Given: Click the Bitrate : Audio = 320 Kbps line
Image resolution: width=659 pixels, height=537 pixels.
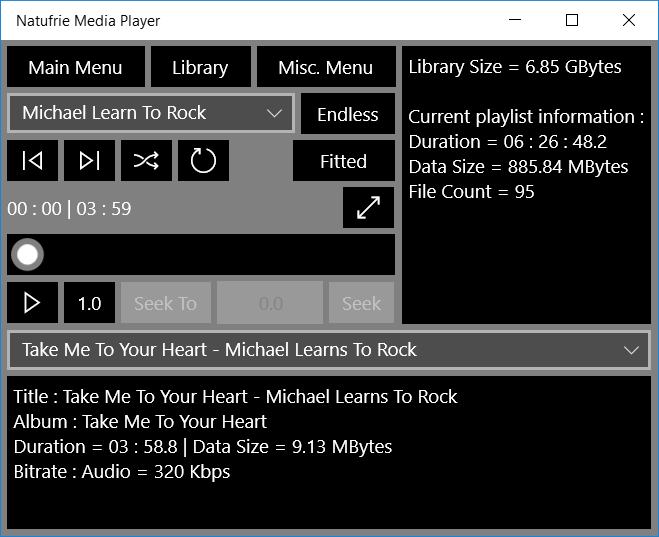Looking at the screenshot, I should (122, 472).
